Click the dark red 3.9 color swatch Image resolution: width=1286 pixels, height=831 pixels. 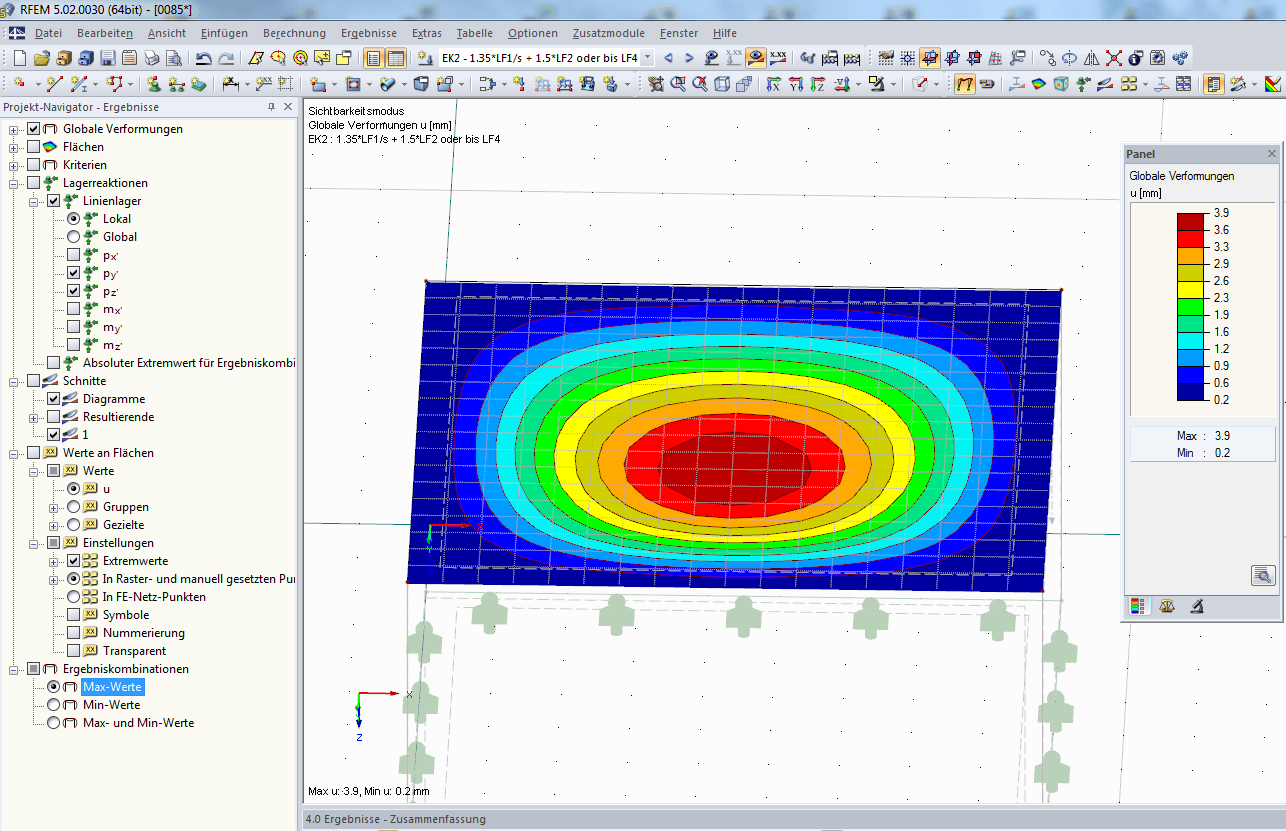pyautogui.click(x=1191, y=221)
